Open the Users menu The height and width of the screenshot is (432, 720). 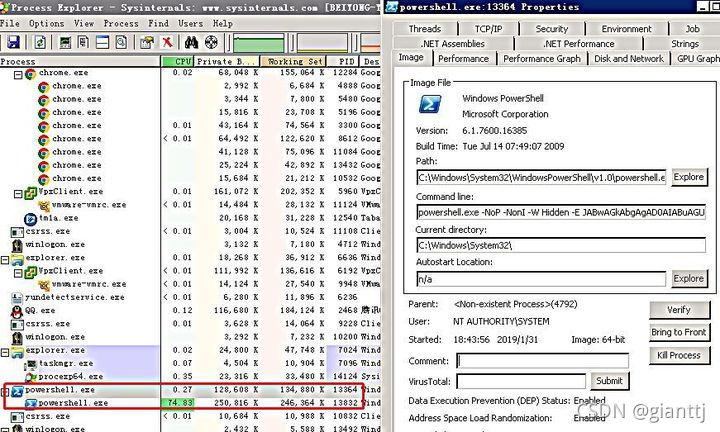tap(191, 23)
